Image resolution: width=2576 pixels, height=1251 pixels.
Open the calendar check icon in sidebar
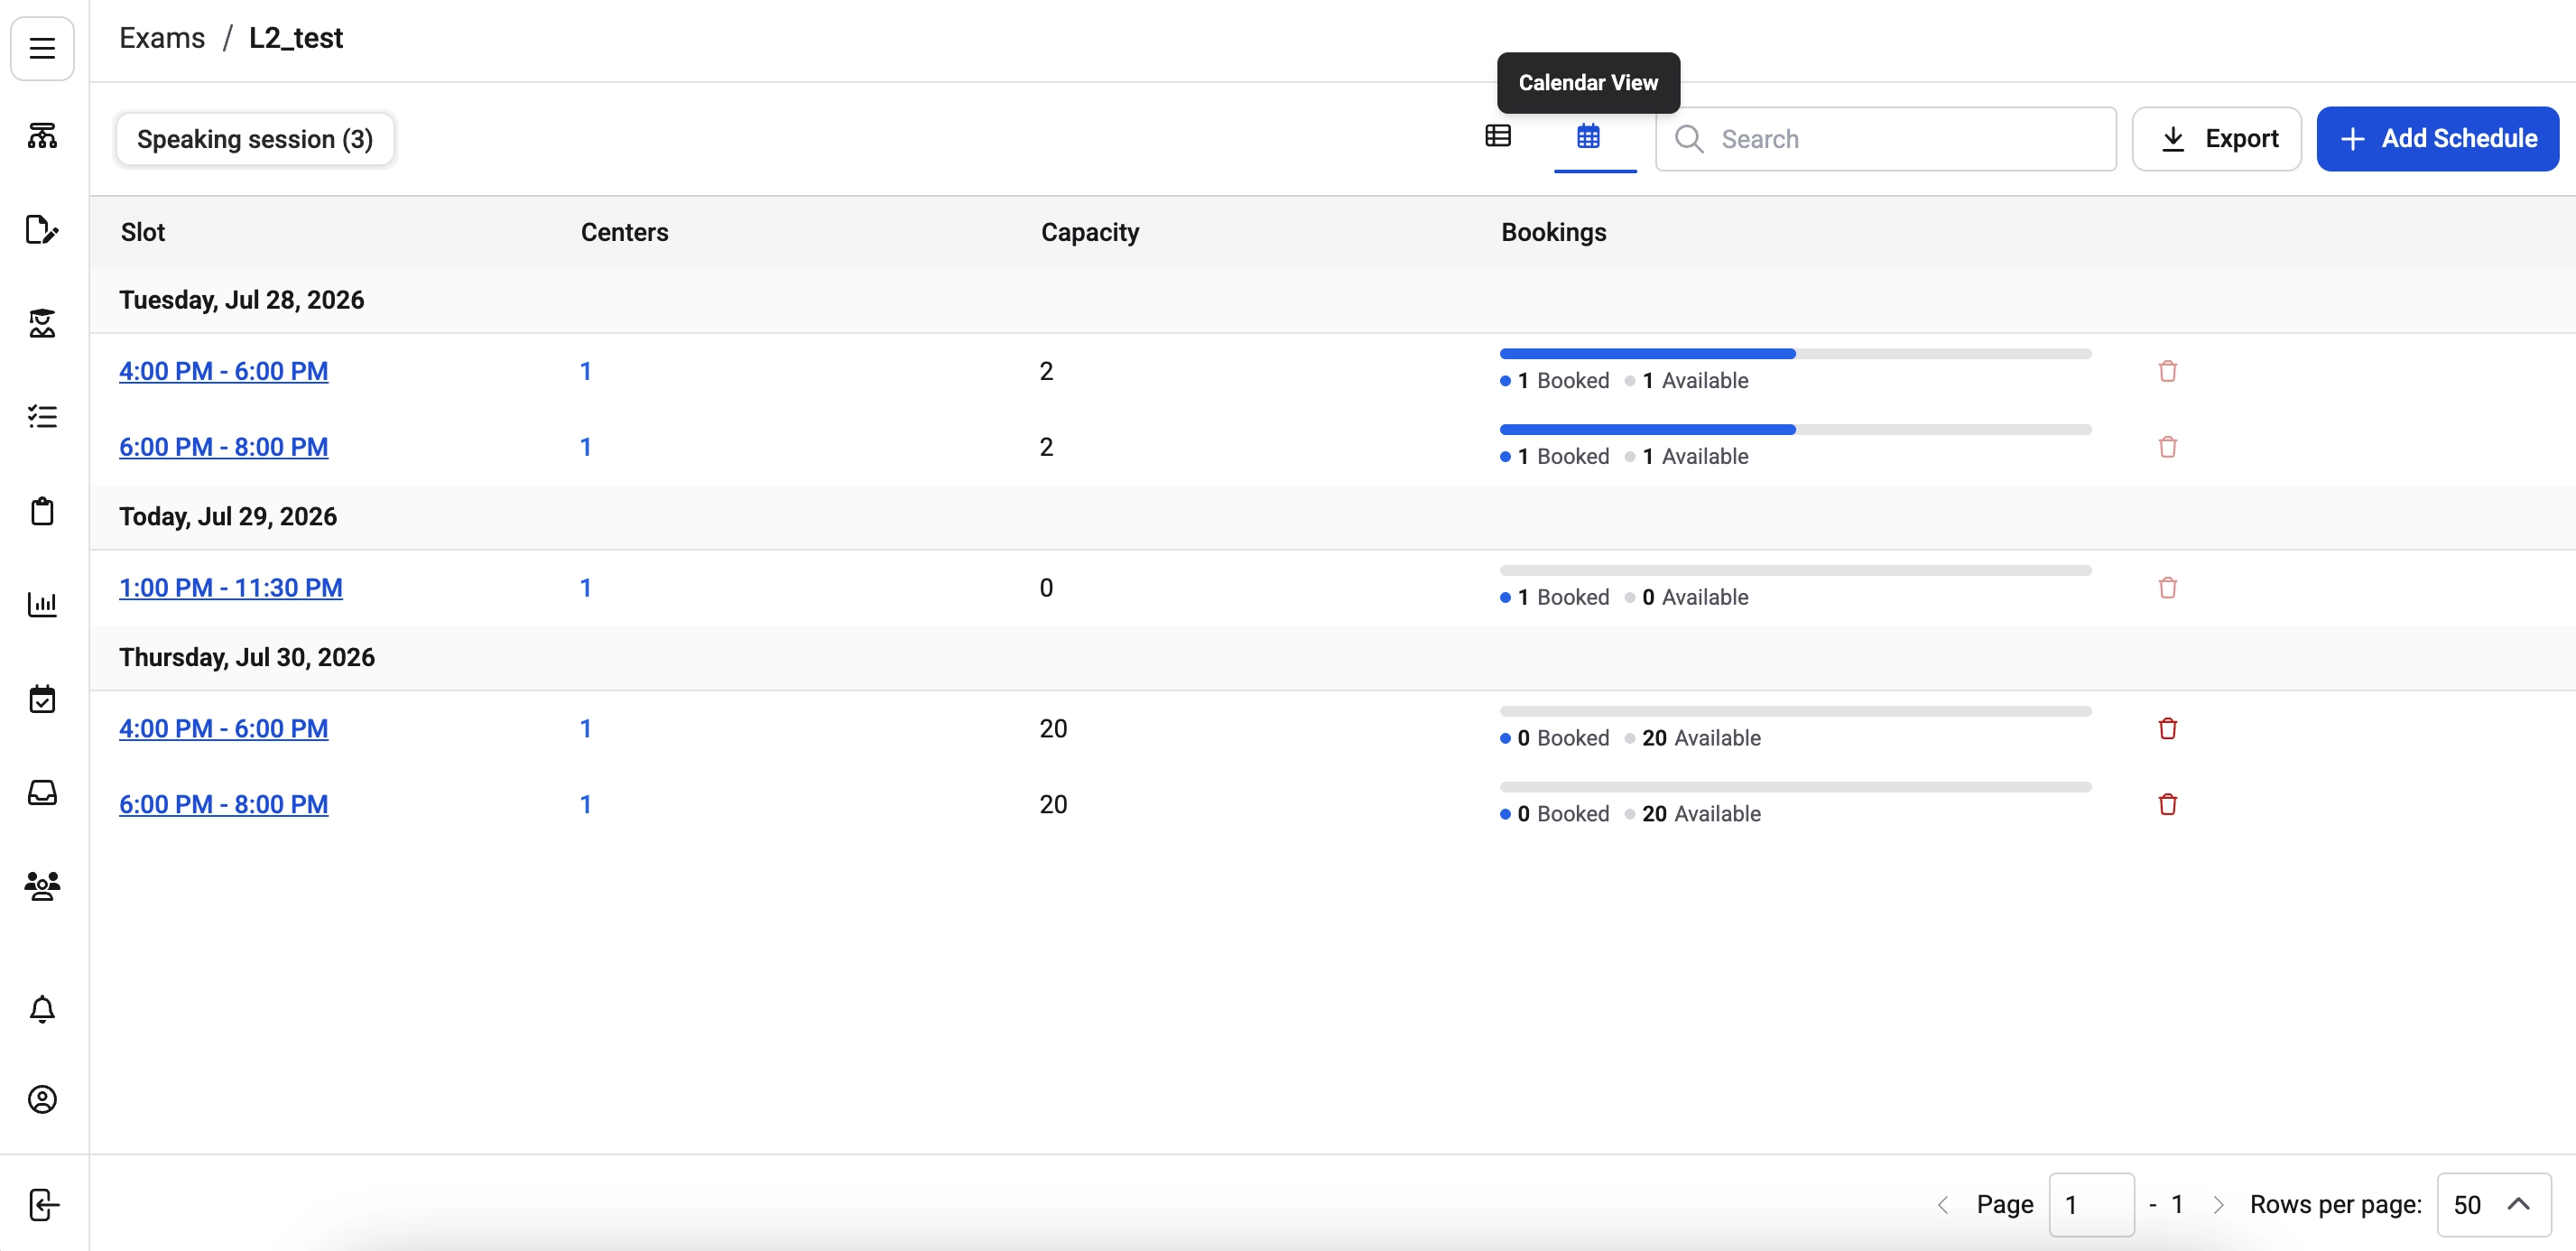42,698
